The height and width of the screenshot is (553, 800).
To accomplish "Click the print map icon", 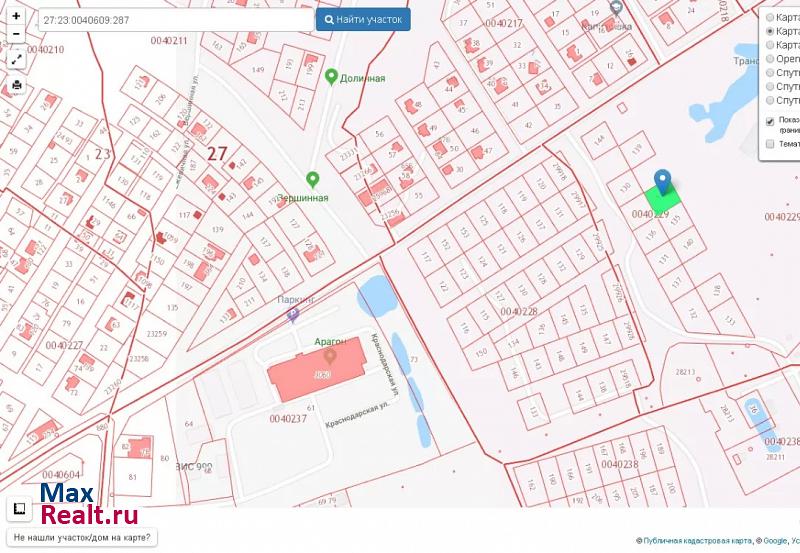I will point(16,85).
